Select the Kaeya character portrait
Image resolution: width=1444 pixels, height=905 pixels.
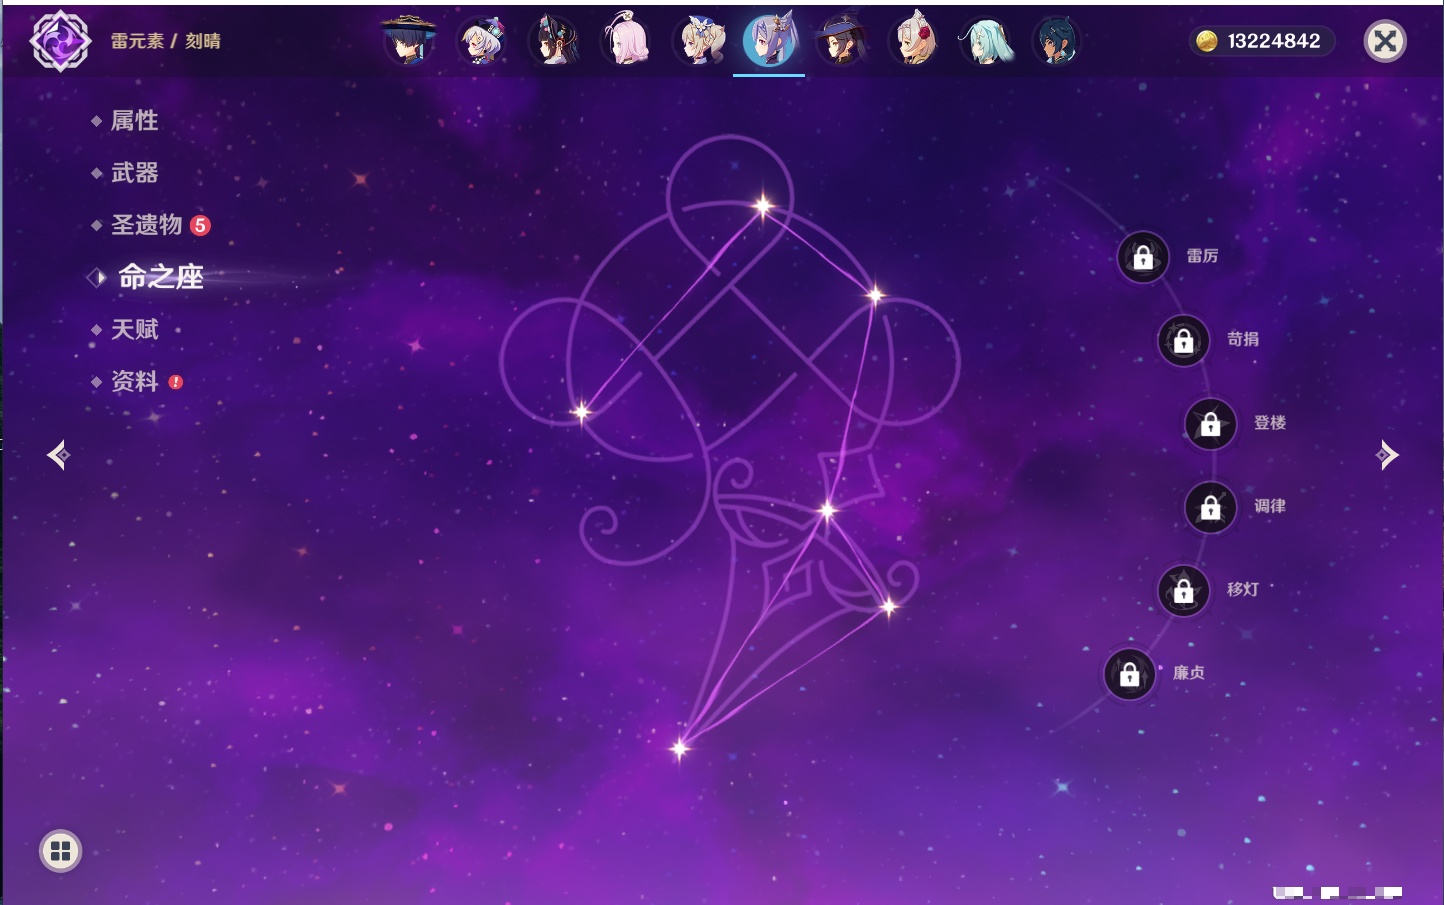coord(1056,41)
